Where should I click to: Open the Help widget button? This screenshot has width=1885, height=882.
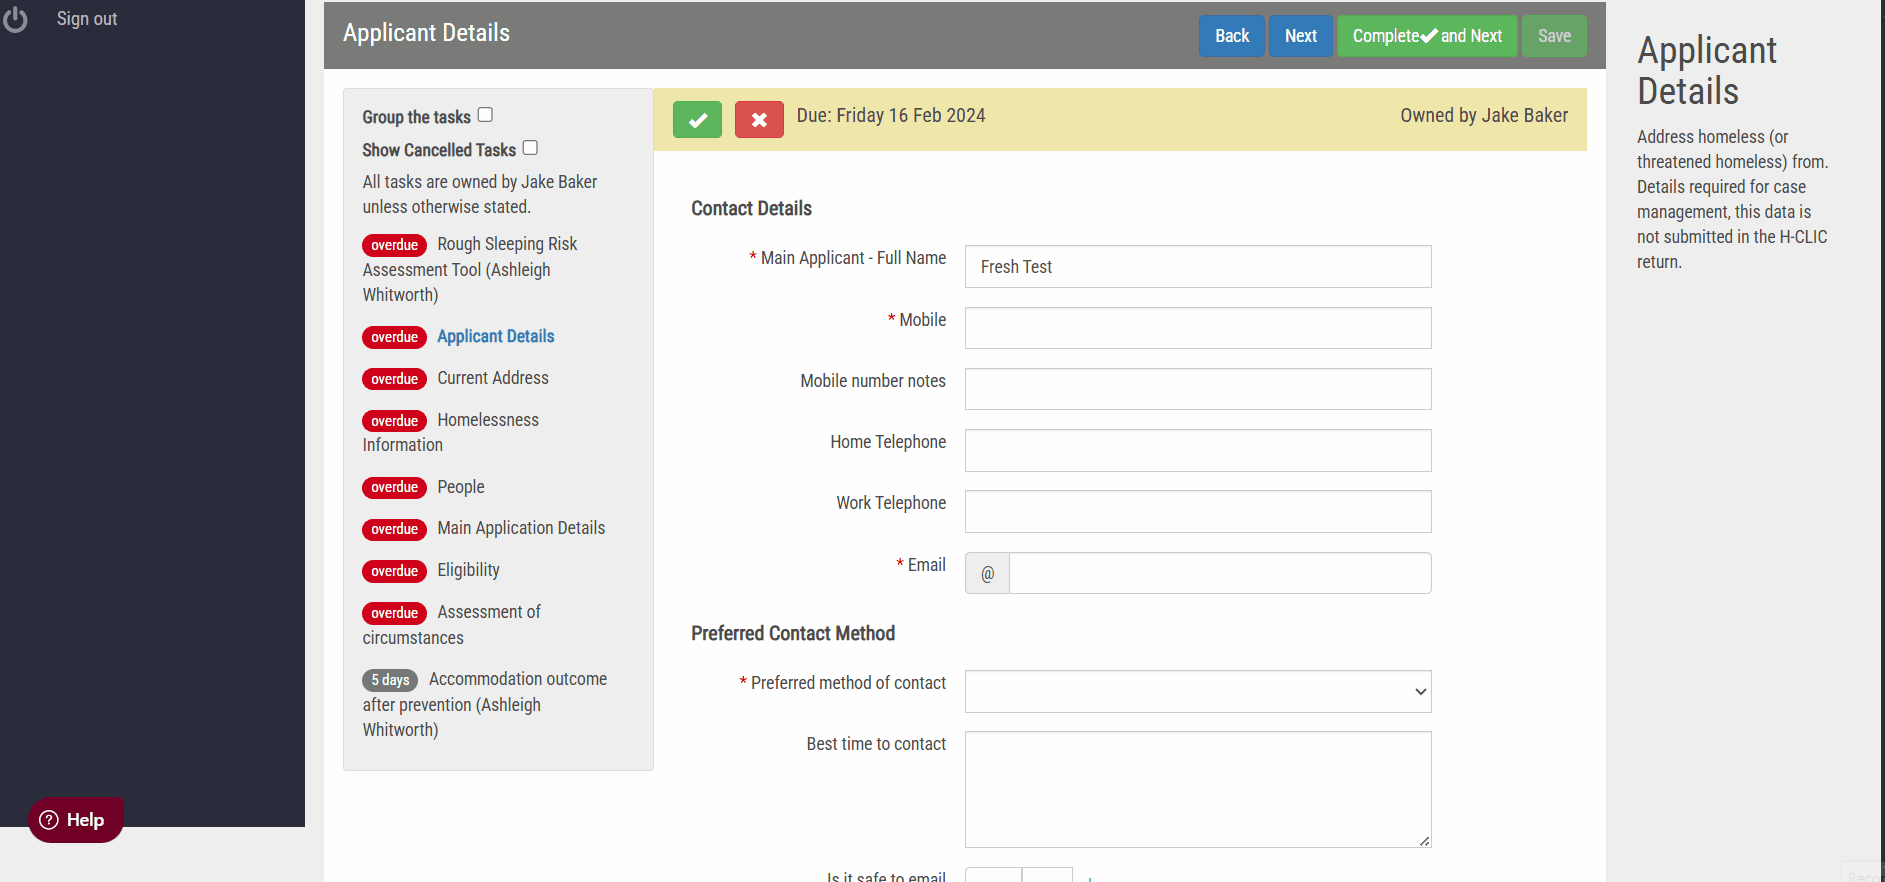click(75, 820)
